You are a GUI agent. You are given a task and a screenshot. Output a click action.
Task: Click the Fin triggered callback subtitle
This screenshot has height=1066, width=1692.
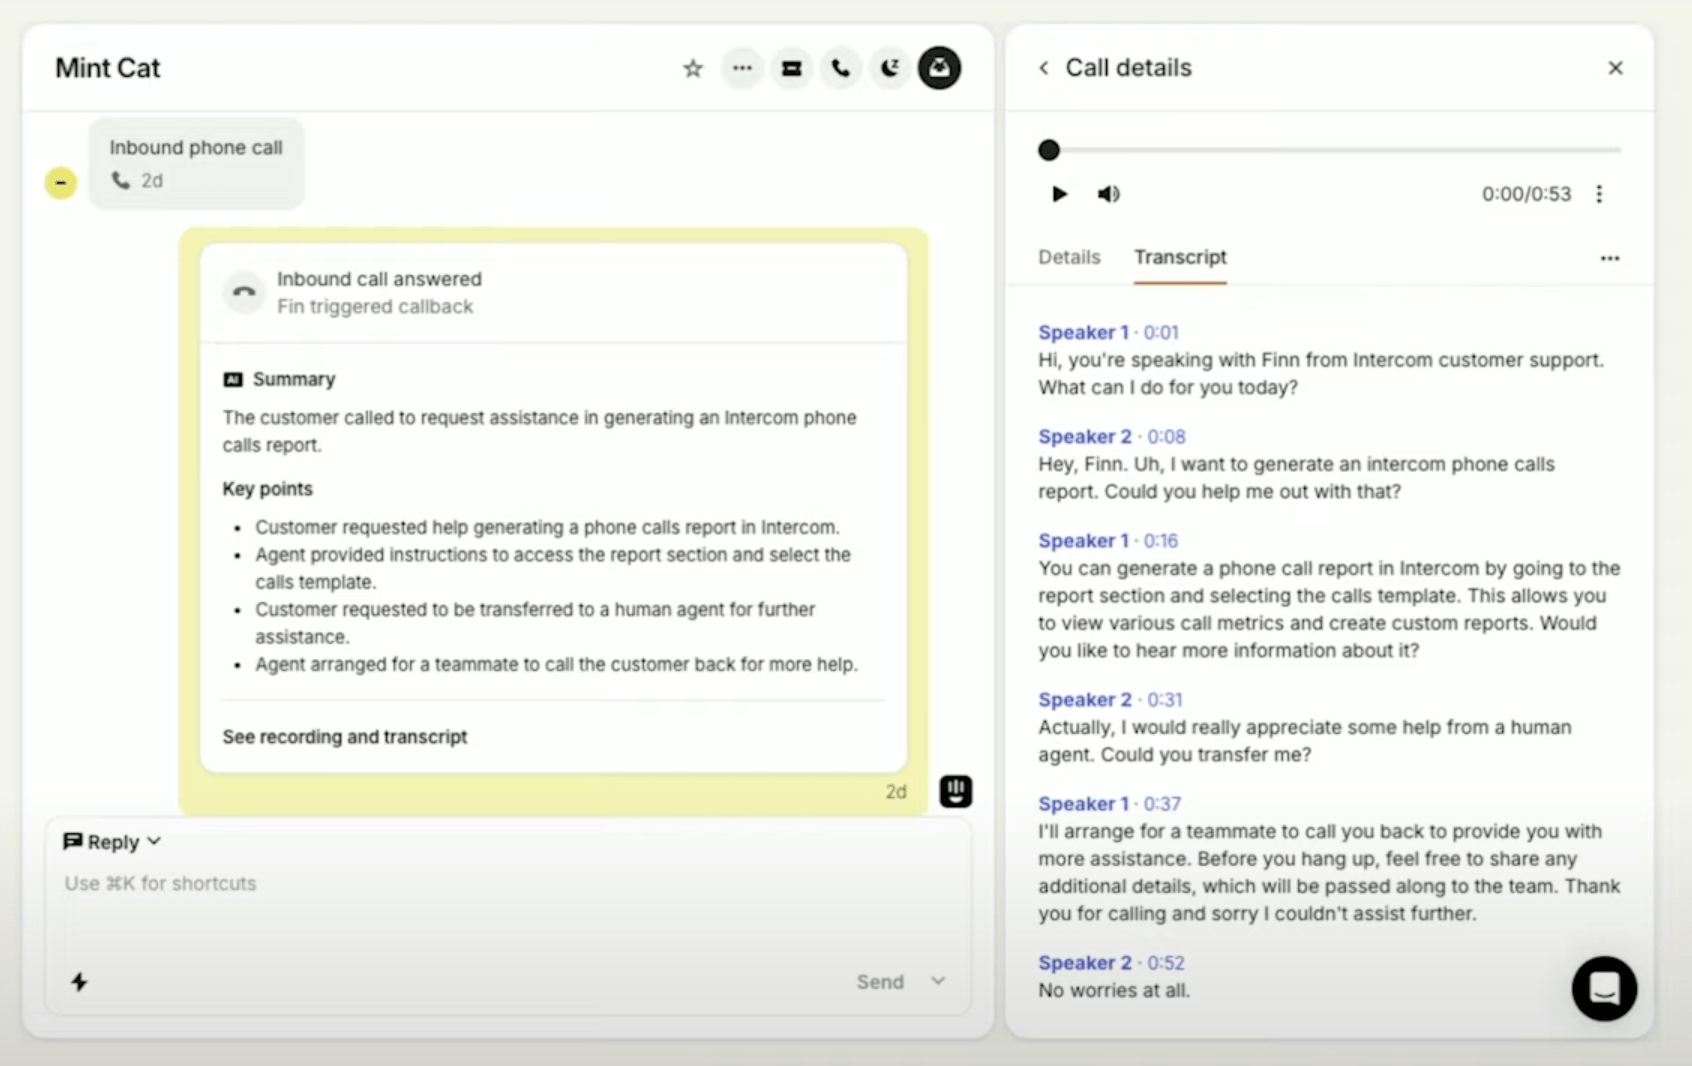coord(375,307)
